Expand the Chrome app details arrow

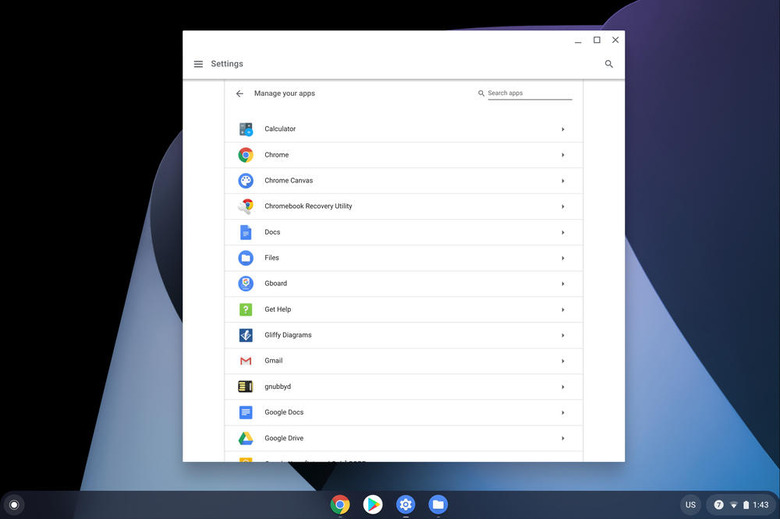click(x=563, y=155)
